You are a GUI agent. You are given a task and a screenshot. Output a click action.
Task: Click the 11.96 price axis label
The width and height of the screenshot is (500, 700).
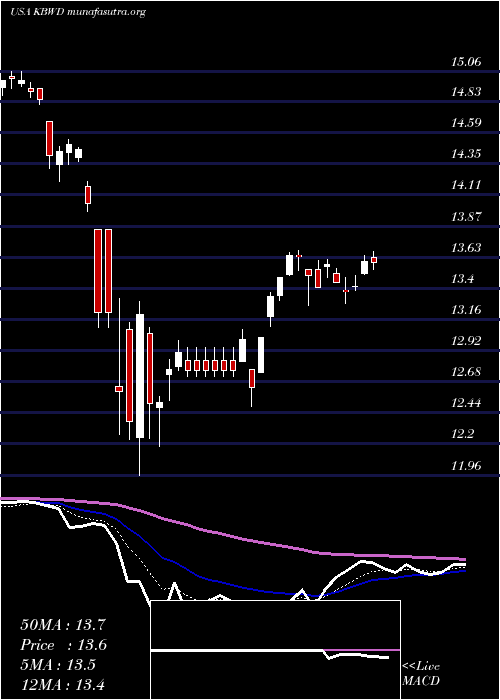466,466
